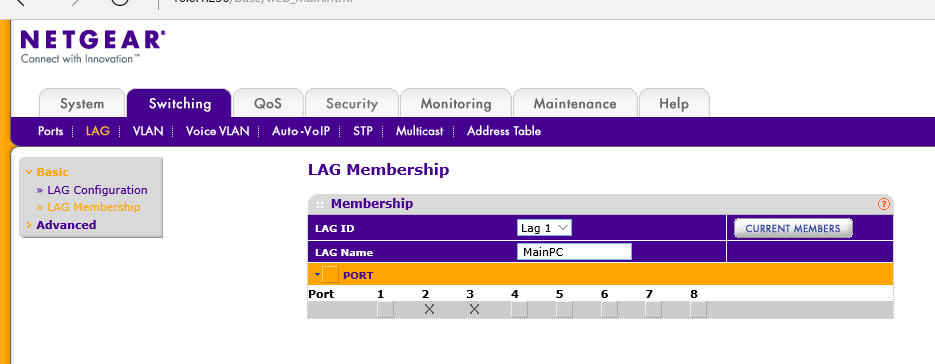Click the CURRENT MEMBERS button
Screen dimensions: 935x364
pyautogui.click(x=793, y=229)
